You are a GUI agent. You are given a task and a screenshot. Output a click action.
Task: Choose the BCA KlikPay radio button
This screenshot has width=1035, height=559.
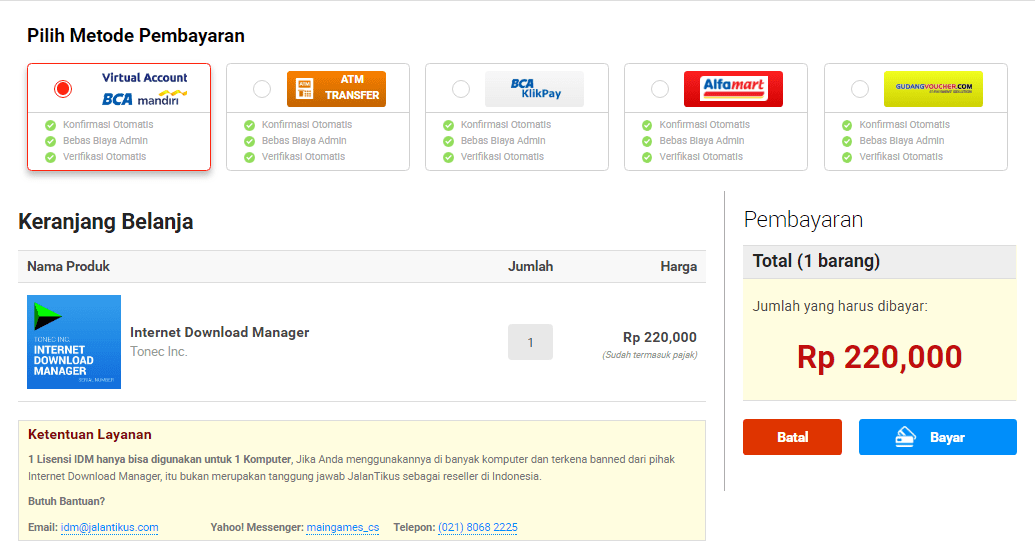coord(461,88)
